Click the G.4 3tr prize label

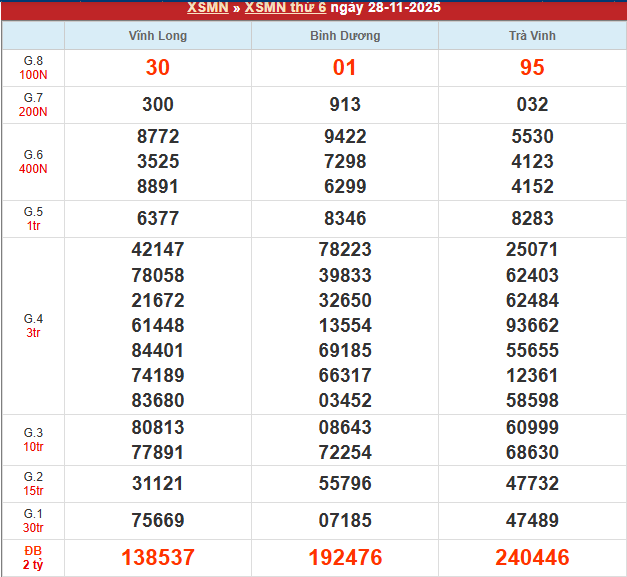click(33, 325)
